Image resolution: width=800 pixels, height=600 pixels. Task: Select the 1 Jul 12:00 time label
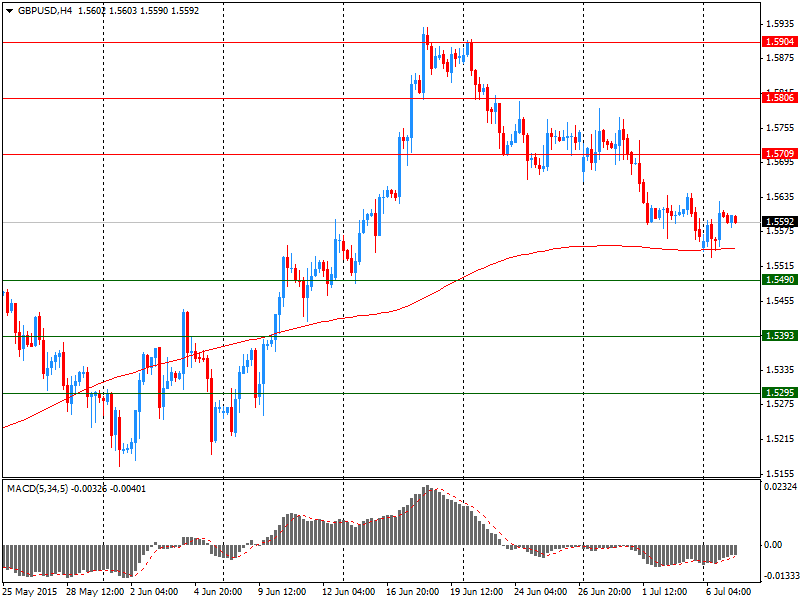click(665, 592)
